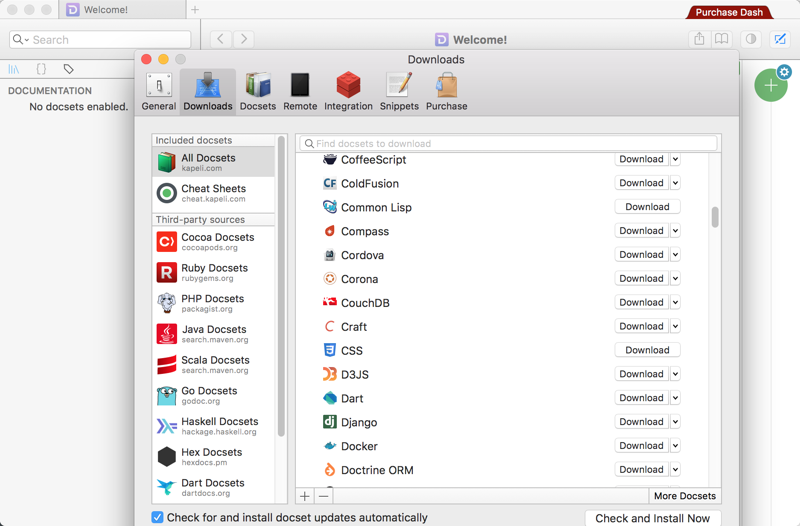Image resolution: width=800 pixels, height=526 pixels.
Task: Select Hex Docsets source
Action: pos(213,456)
